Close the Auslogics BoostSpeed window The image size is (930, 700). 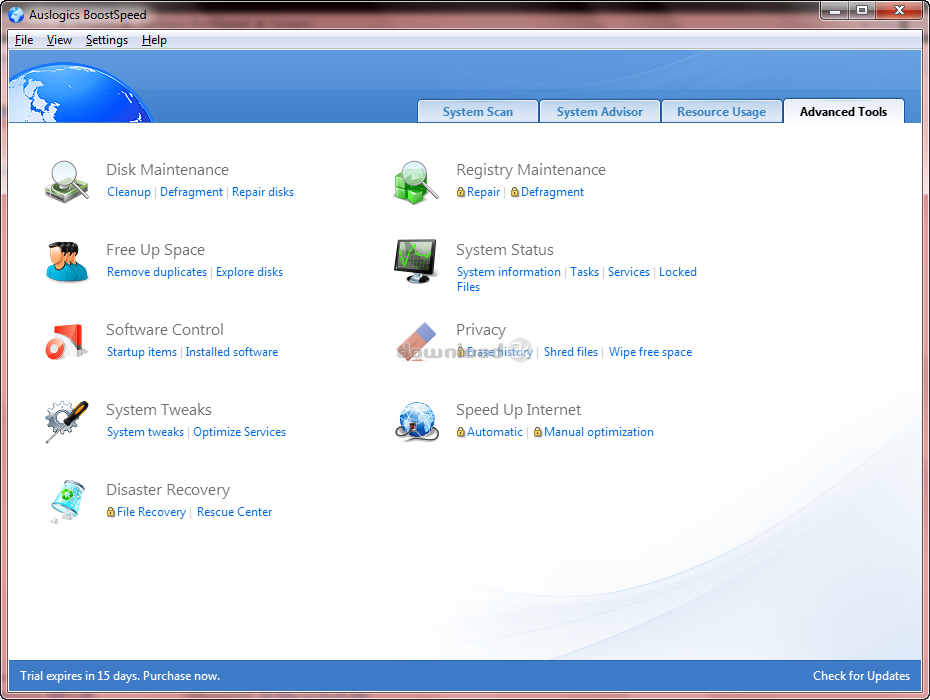click(899, 11)
